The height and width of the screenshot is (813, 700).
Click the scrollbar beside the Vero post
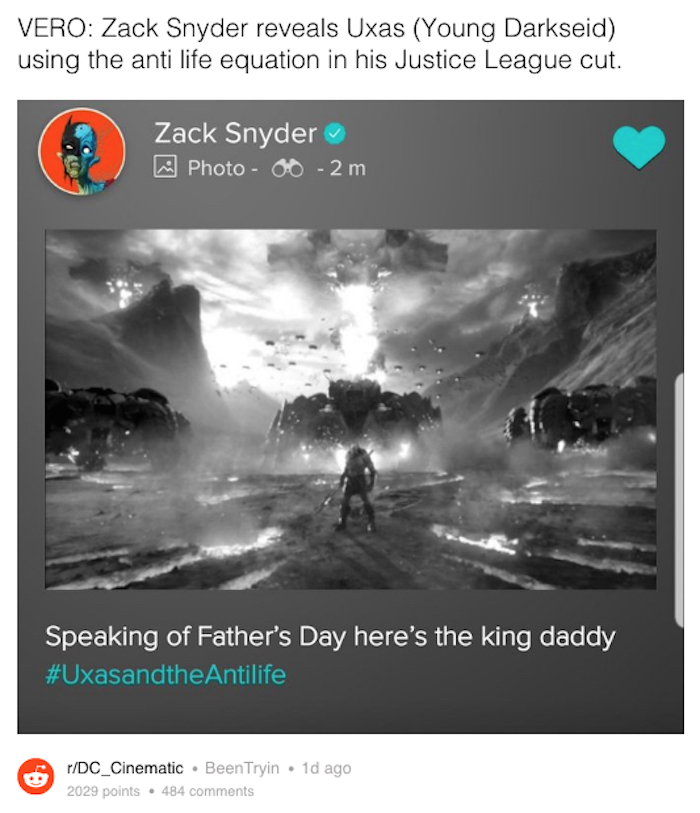click(x=679, y=500)
